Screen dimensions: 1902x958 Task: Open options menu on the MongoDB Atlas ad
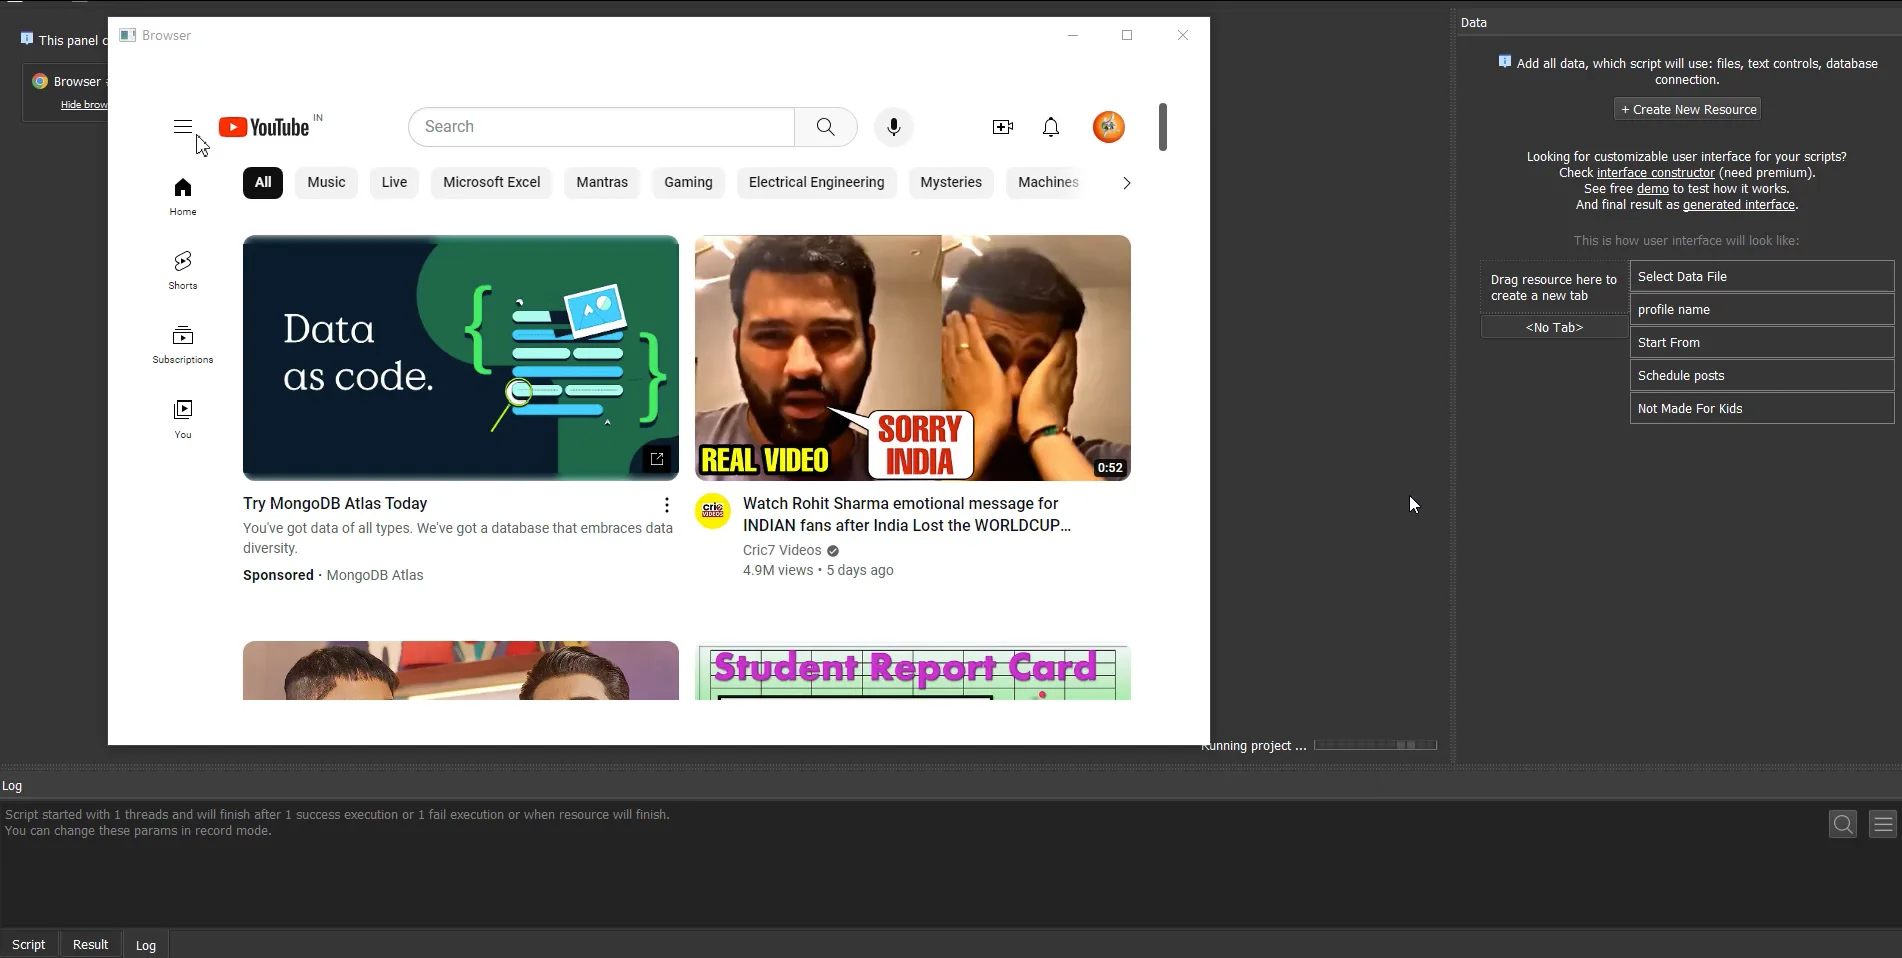coord(666,505)
